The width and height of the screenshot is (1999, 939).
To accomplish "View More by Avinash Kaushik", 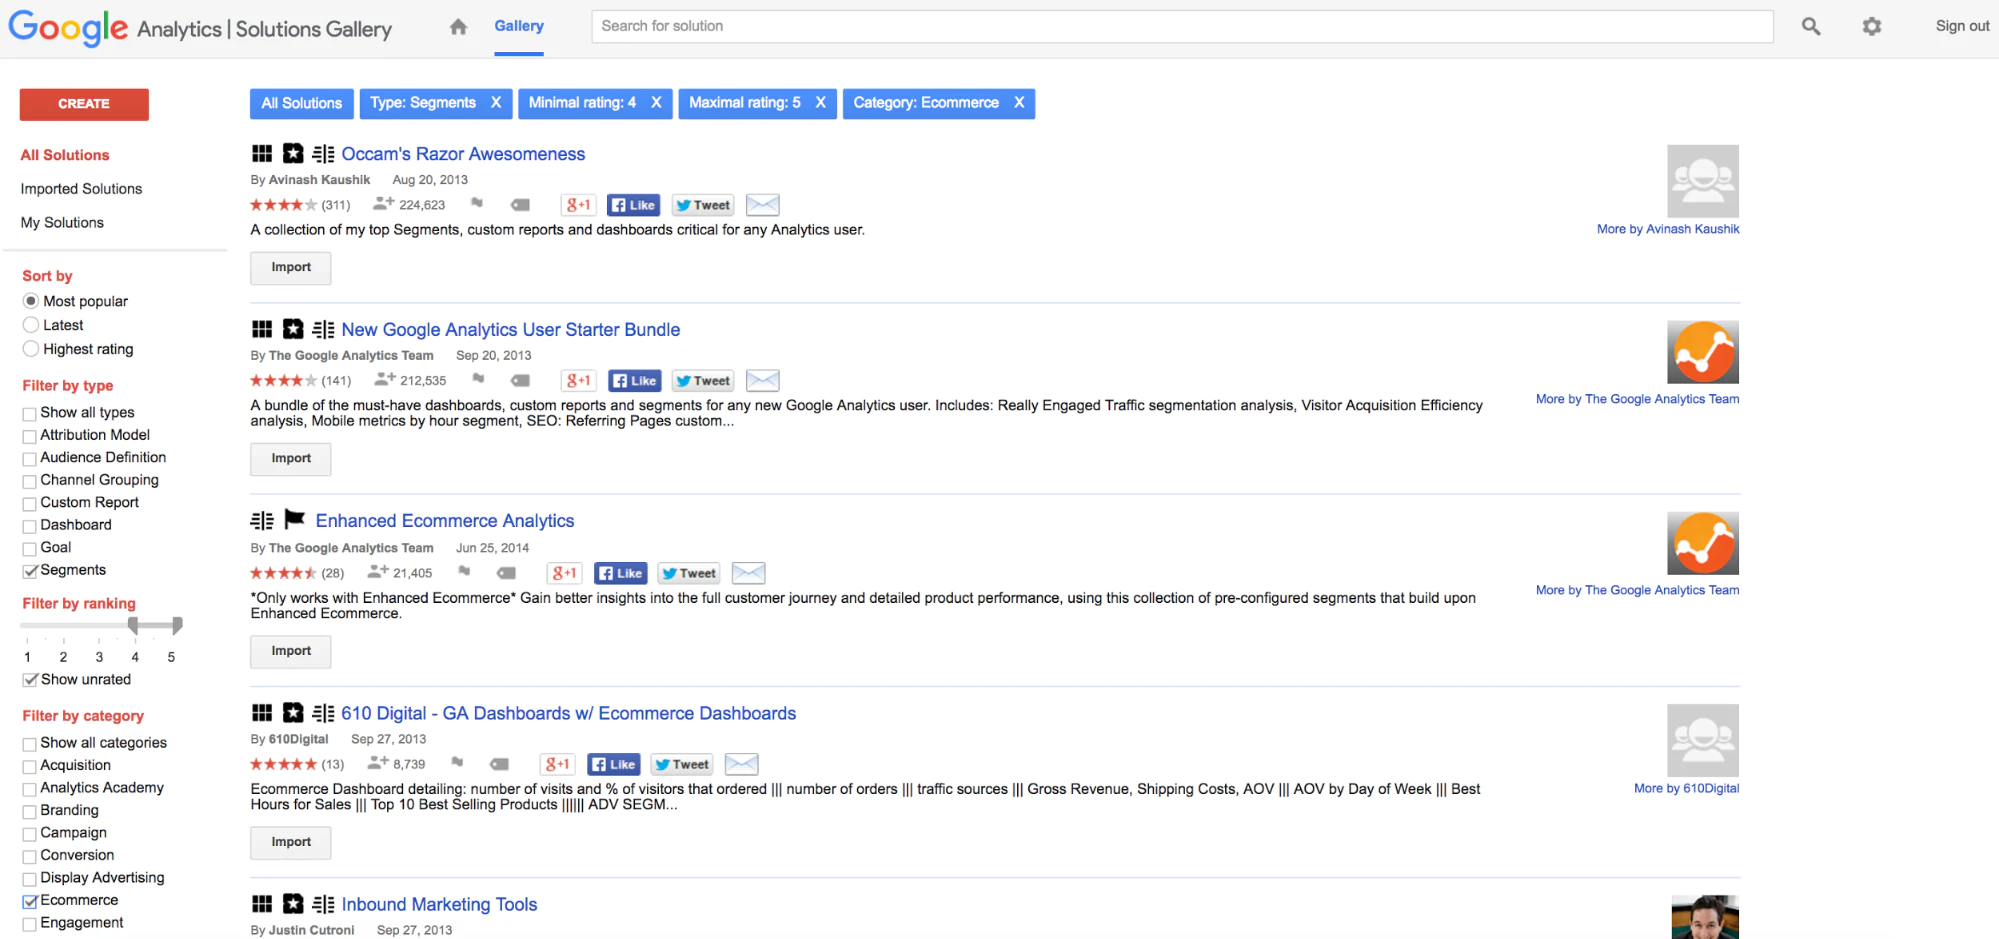I will coord(1668,229).
